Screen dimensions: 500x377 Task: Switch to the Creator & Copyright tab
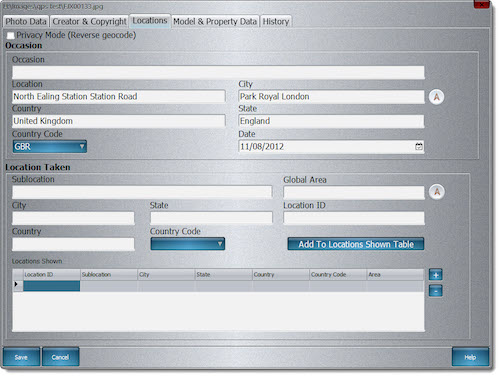click(x=89, y=22)
